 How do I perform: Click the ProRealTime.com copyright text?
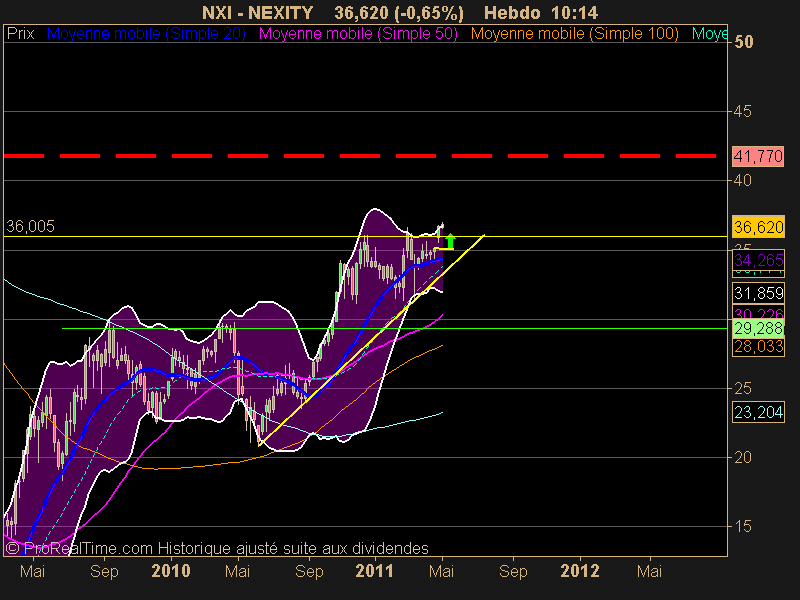tap(217, 548)
